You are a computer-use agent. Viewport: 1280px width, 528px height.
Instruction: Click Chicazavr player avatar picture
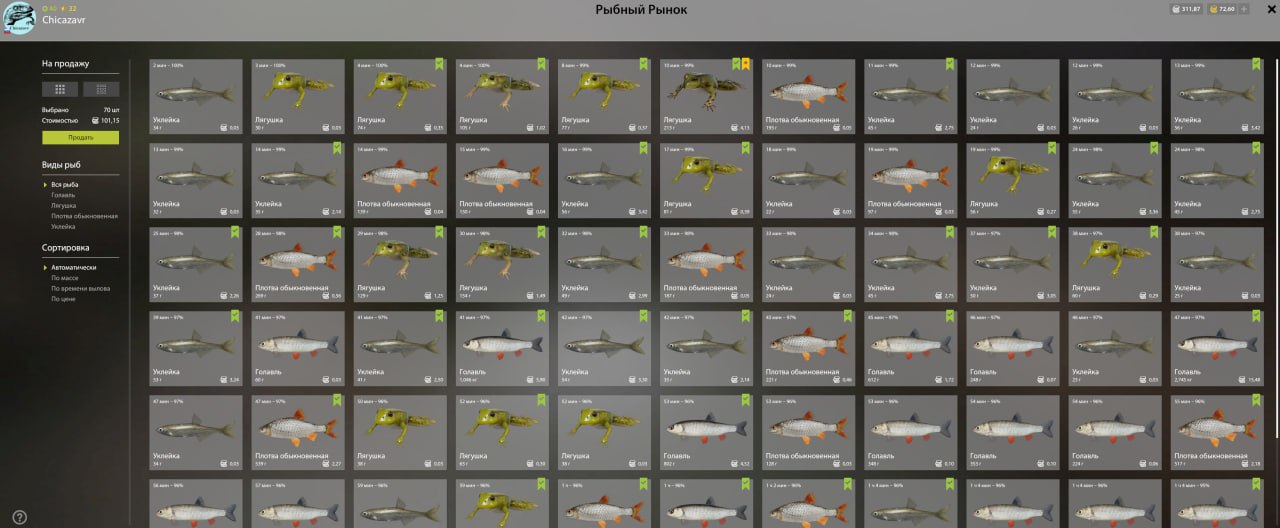point(18,16)
